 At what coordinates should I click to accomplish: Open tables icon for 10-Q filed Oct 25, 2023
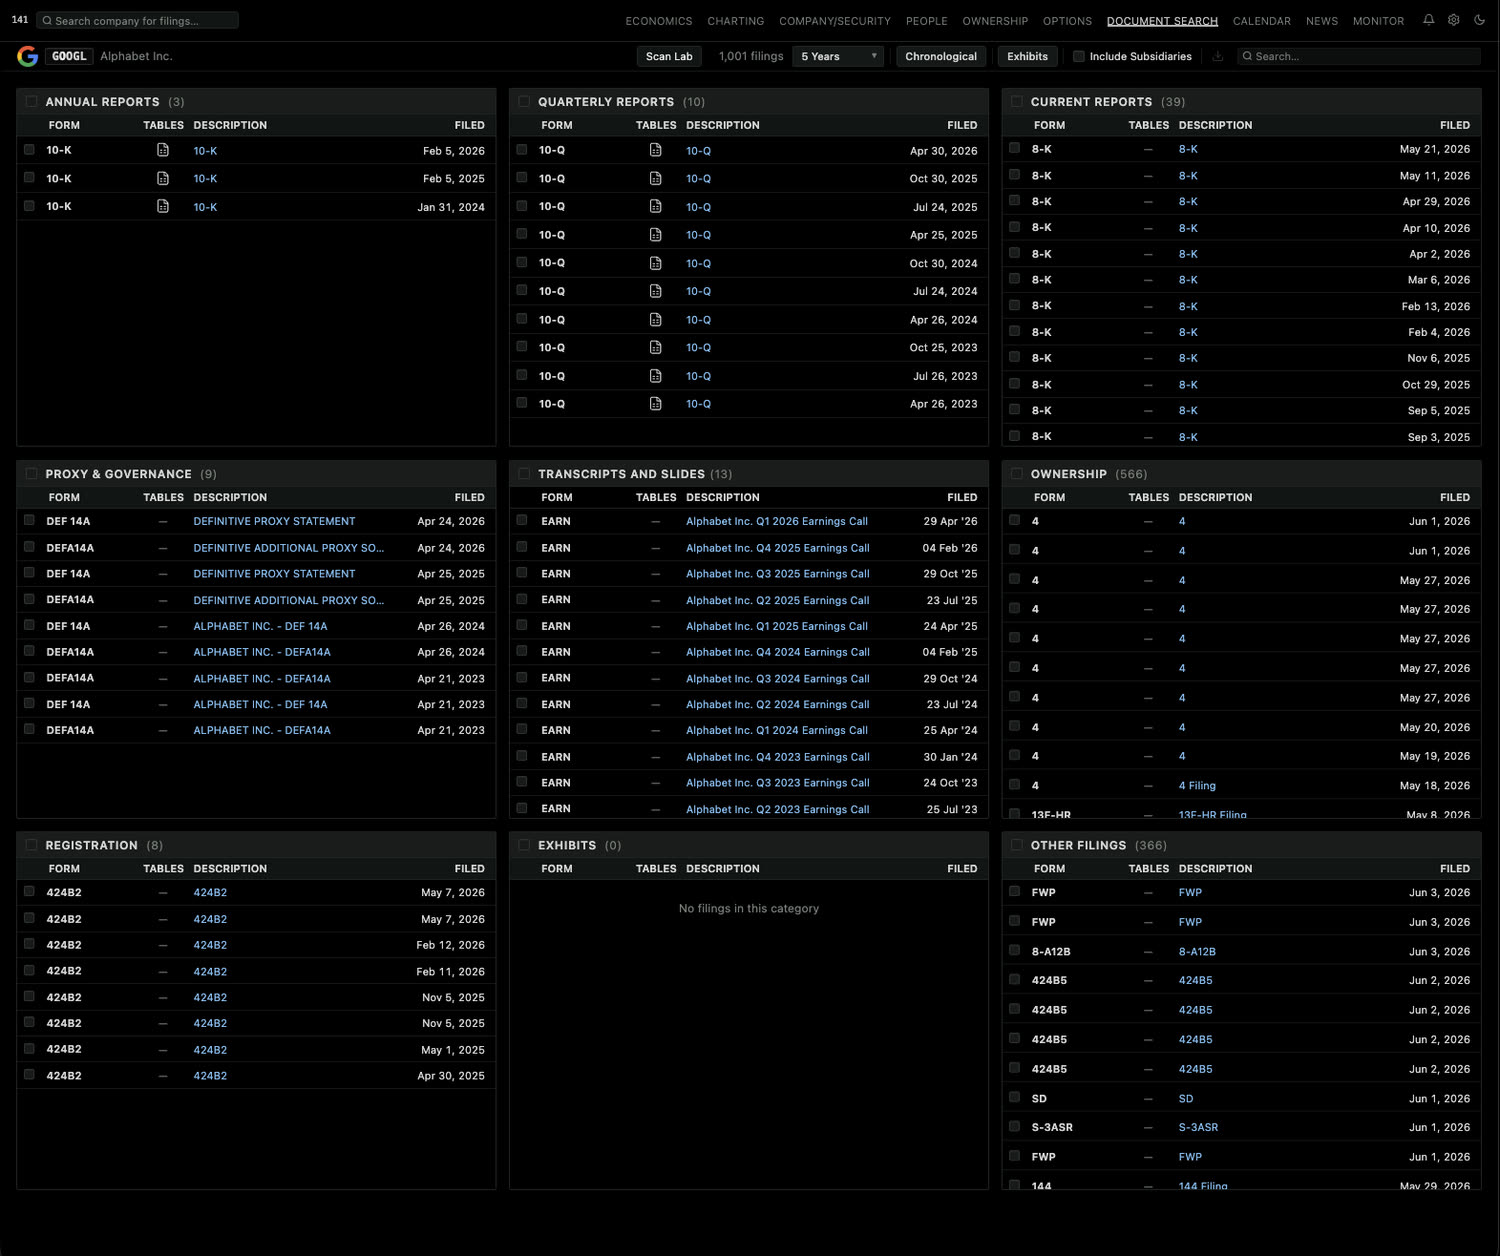tap(656, 347)
